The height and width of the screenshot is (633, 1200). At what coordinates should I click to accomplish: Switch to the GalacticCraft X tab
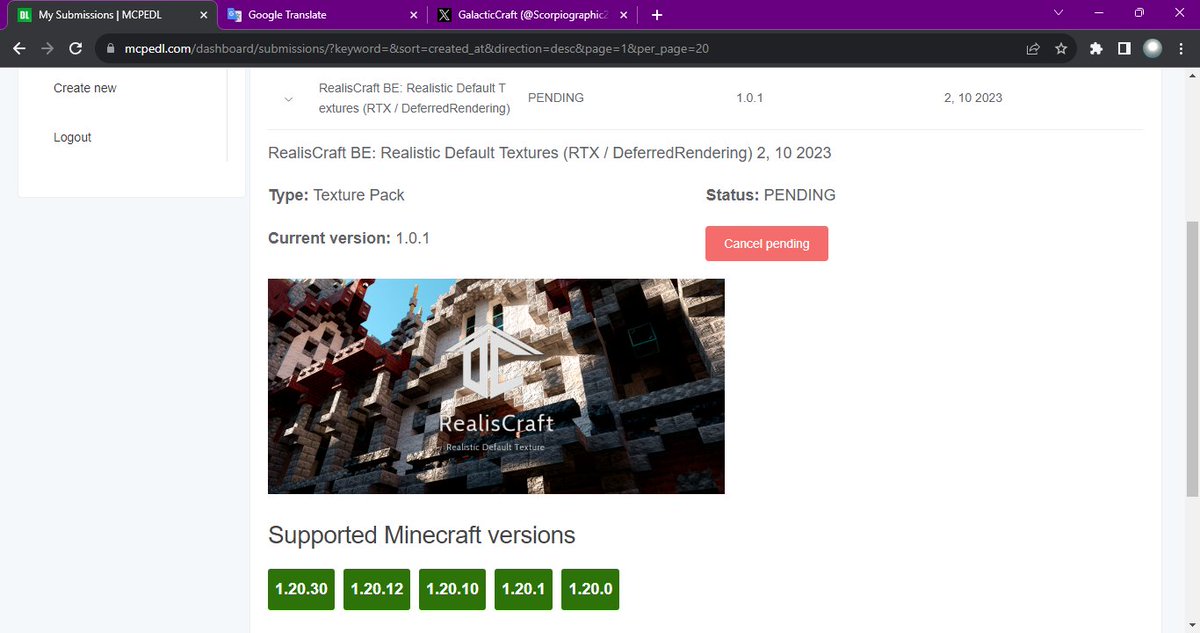click(534, 15)
